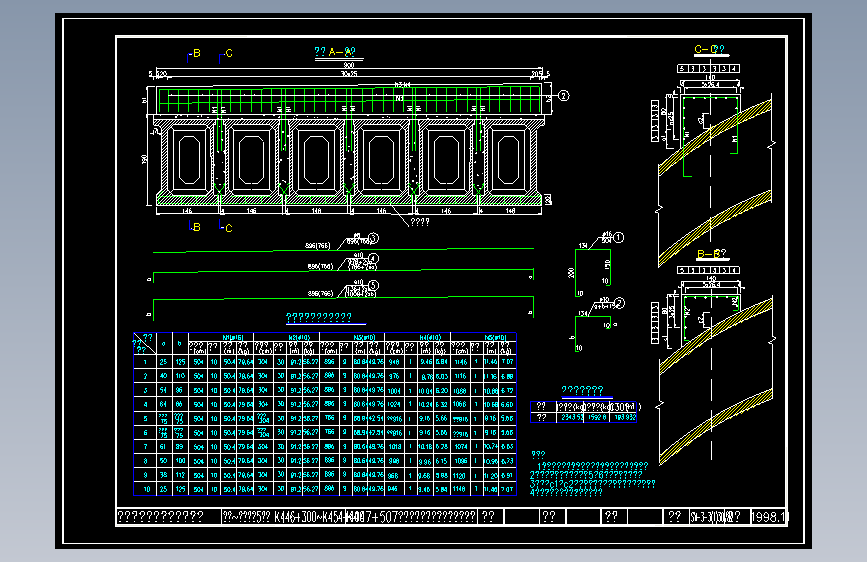Click the 'a' column header in the rebar table
Image resolution: width=867 pixels, height=562 pixels.
(163, 344)
